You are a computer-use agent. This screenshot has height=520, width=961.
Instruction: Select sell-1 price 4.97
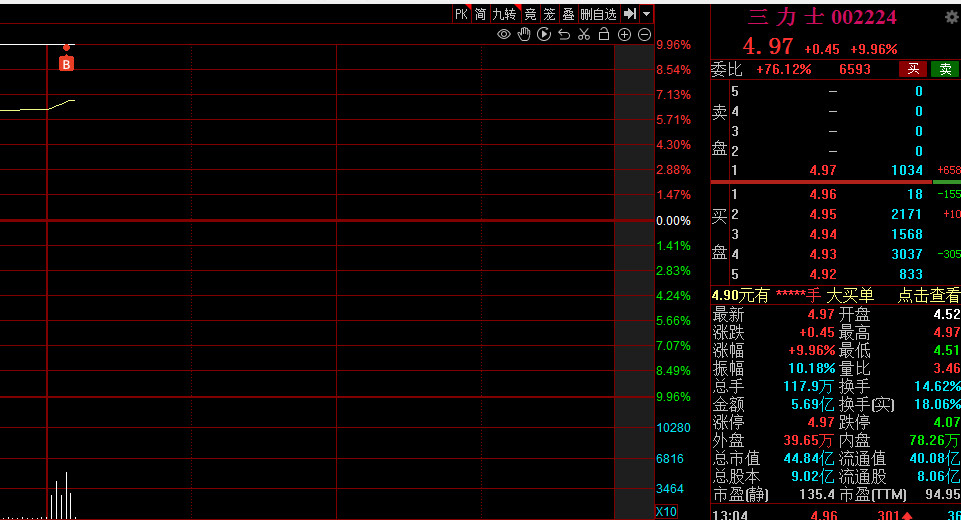tap(822, 170)
